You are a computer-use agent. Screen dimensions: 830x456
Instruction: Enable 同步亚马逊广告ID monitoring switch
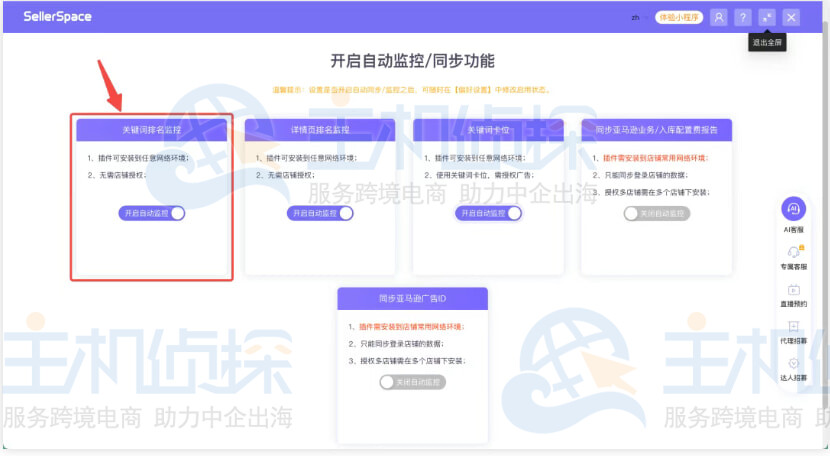pyautogui.click(x=412, y=382)
